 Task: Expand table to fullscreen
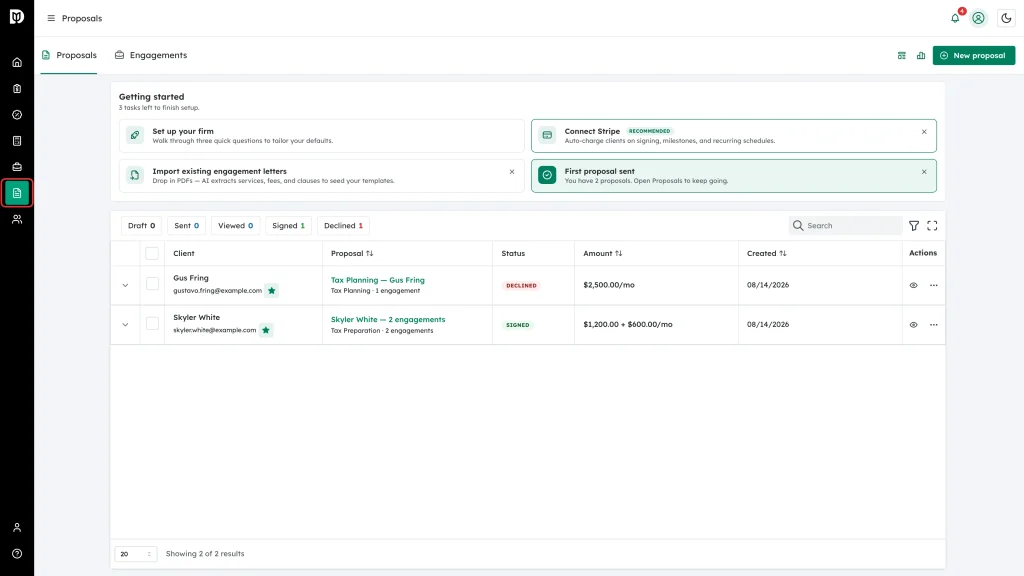(933, 225)
